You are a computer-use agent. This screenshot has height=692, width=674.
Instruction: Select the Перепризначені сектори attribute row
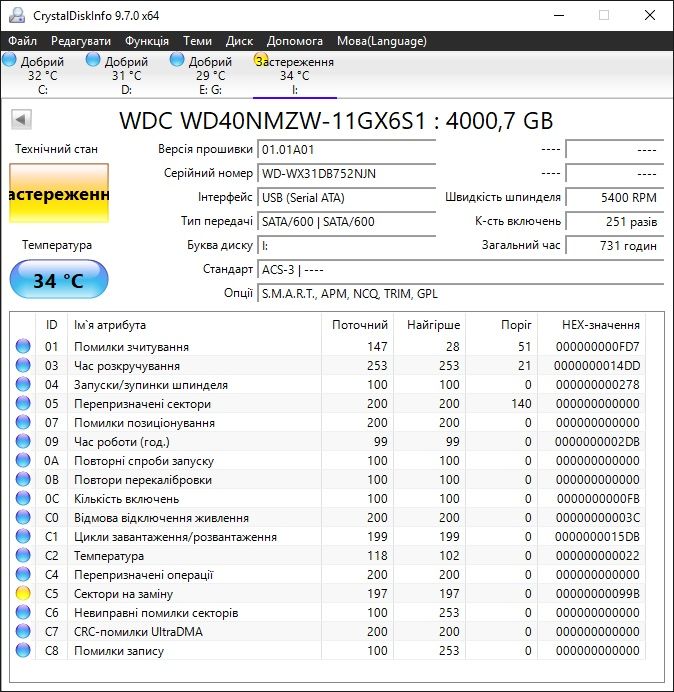point(329,403)
